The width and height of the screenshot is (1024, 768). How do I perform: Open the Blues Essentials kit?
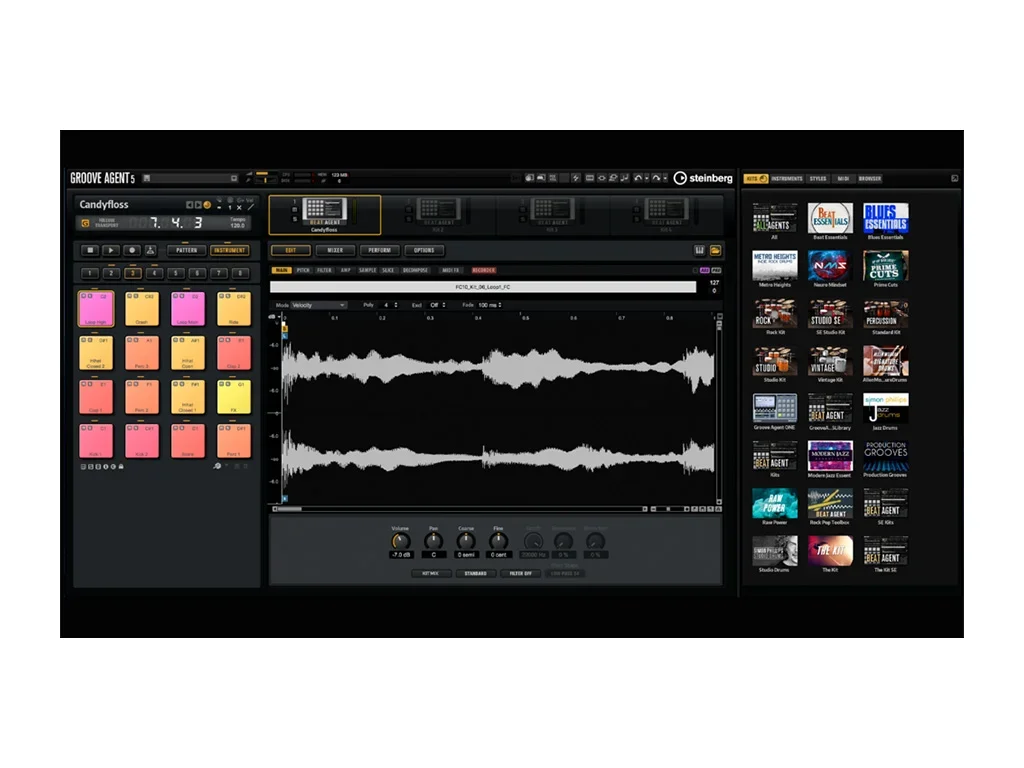885,219
